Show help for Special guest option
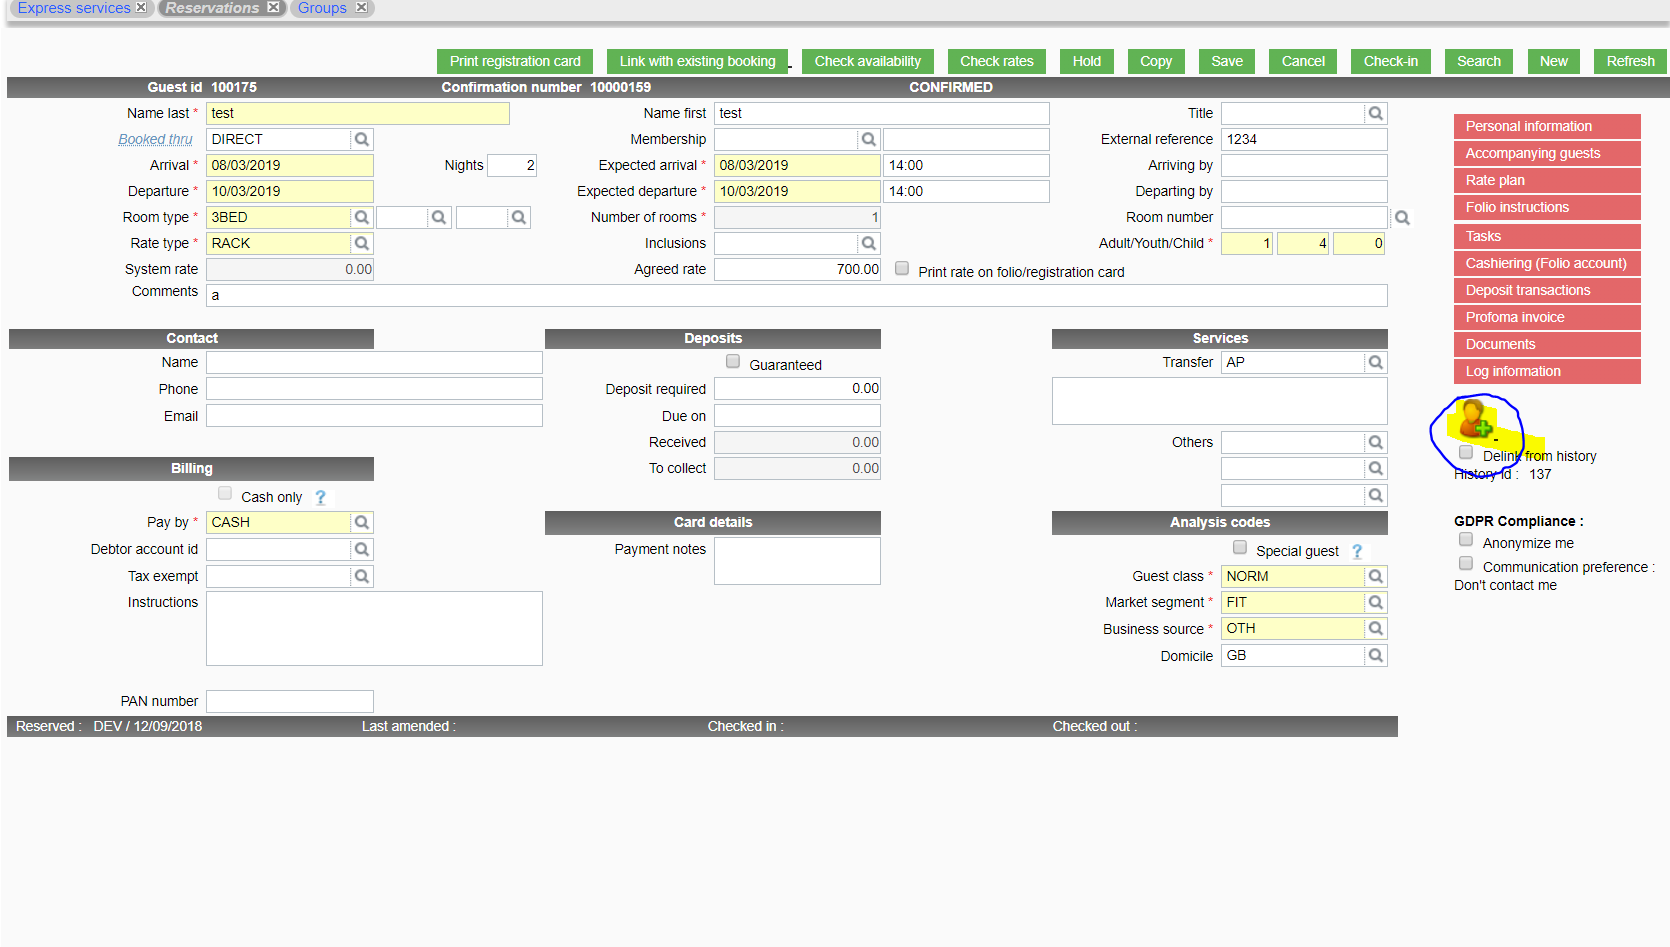Screen dimensions: 1670x947 (1357, 551)
